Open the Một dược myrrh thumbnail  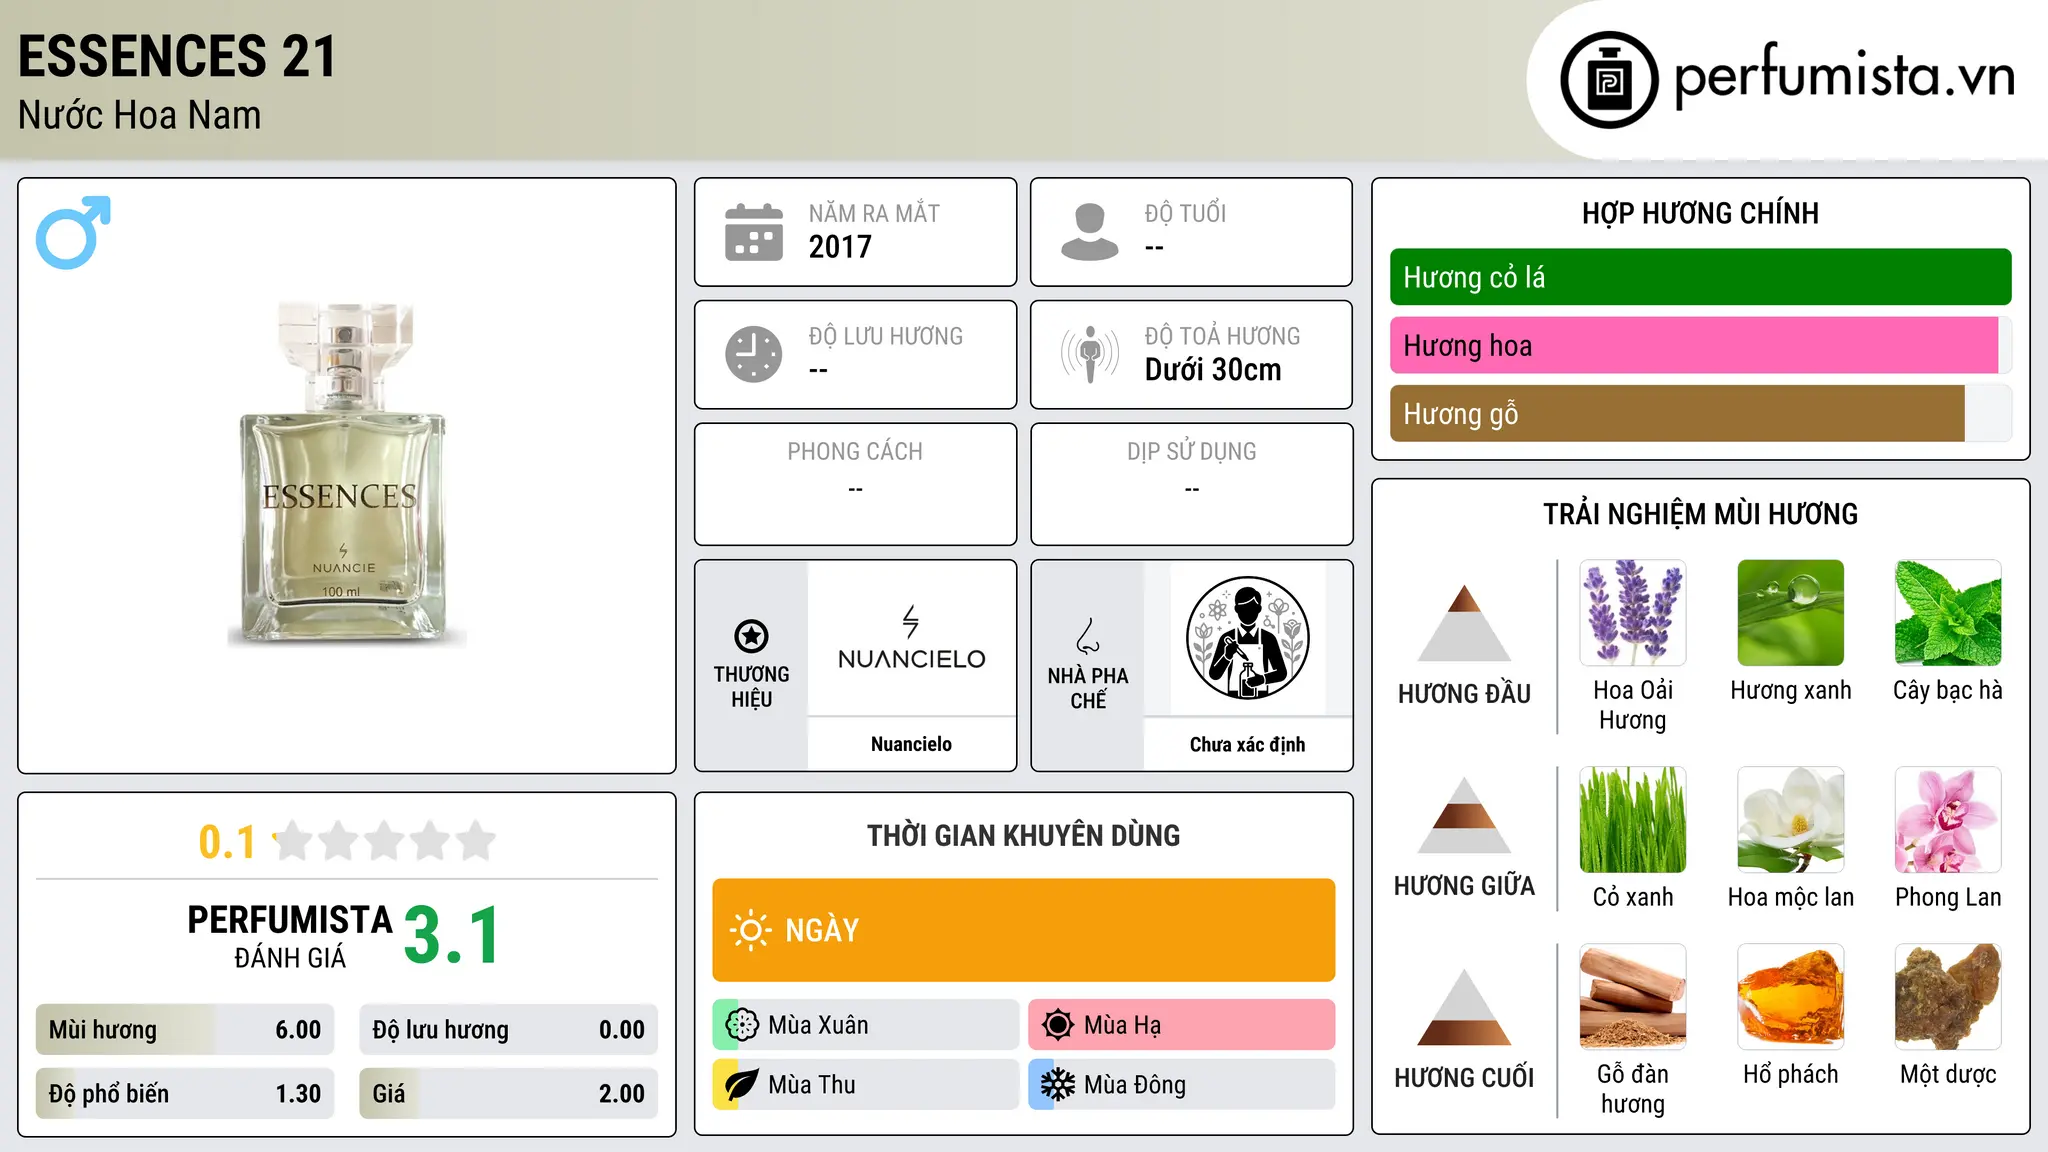click(1948, 997)
